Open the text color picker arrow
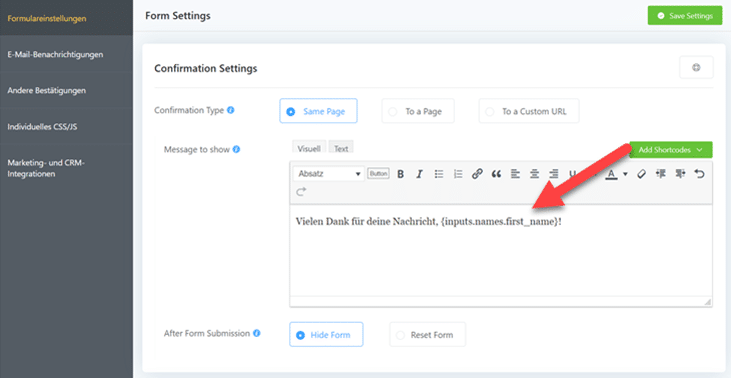Screen dimensions: 732x378 pos(625,175)
